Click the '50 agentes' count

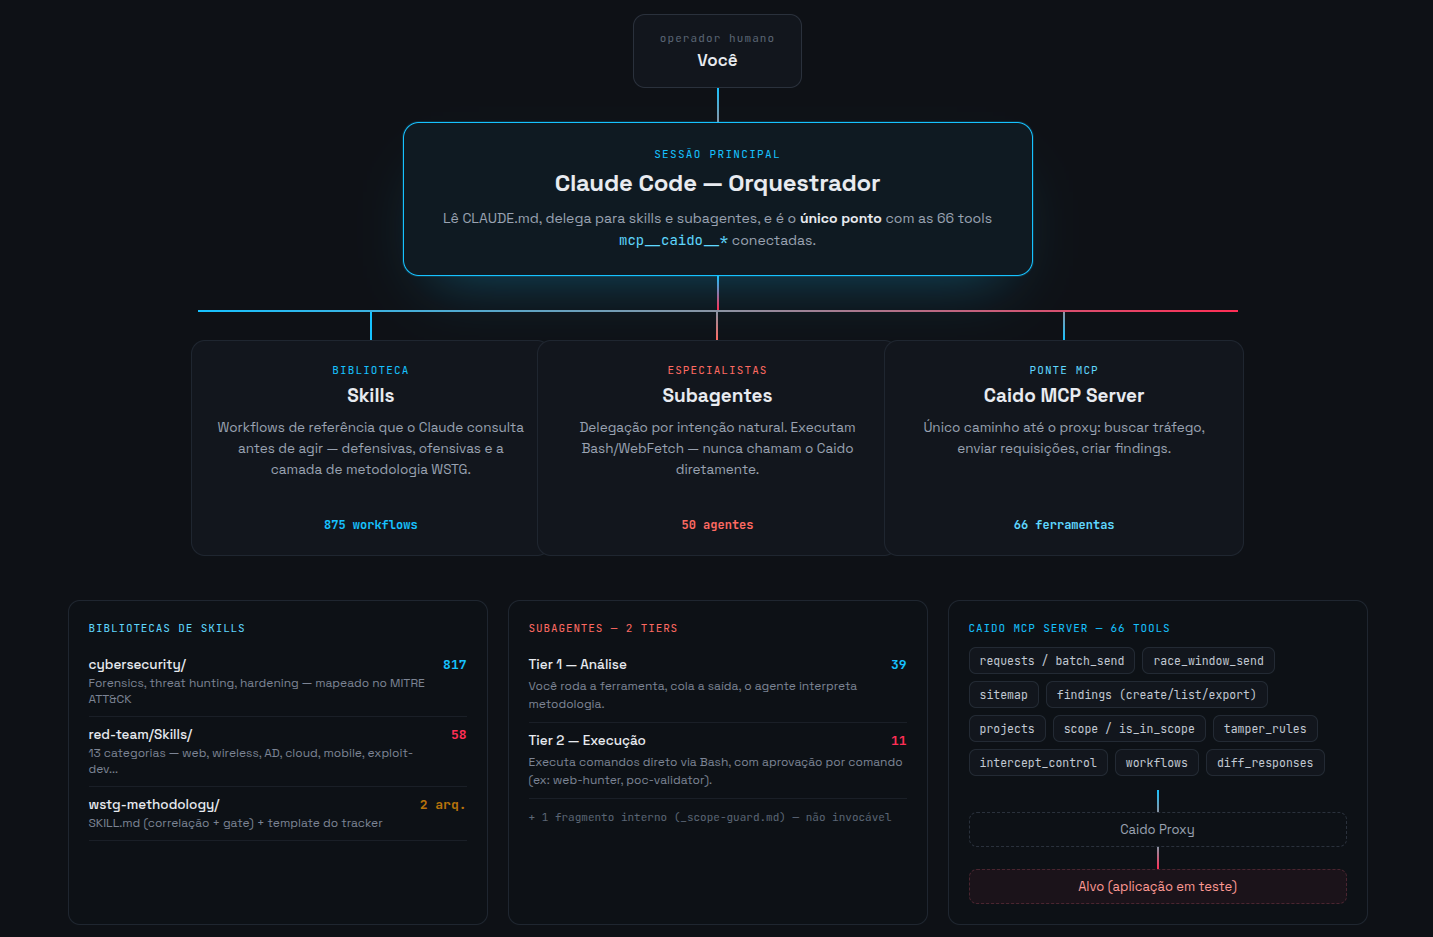(x=717, y=525)
